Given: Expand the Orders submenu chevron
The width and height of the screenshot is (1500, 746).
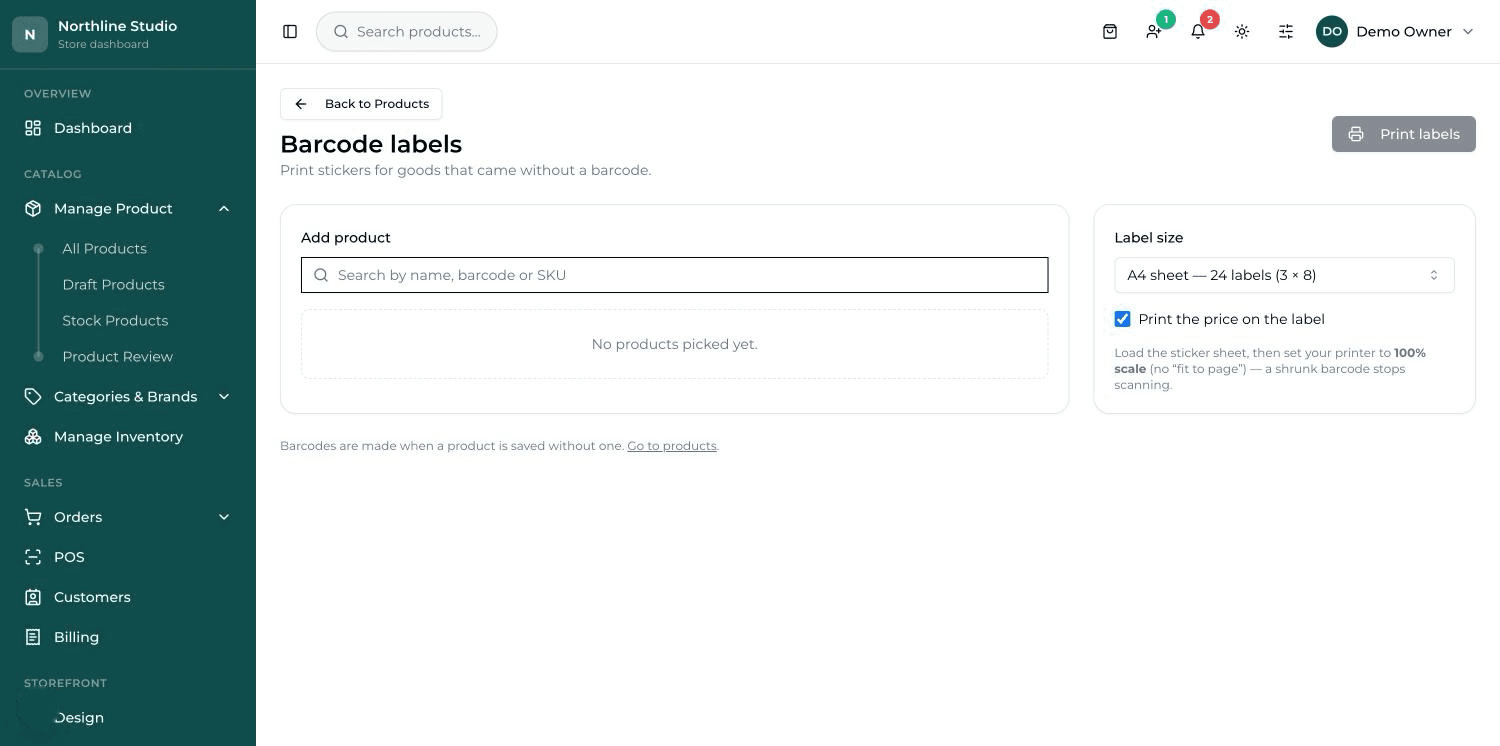Looking at the screenshot, I should pos(224,517).
